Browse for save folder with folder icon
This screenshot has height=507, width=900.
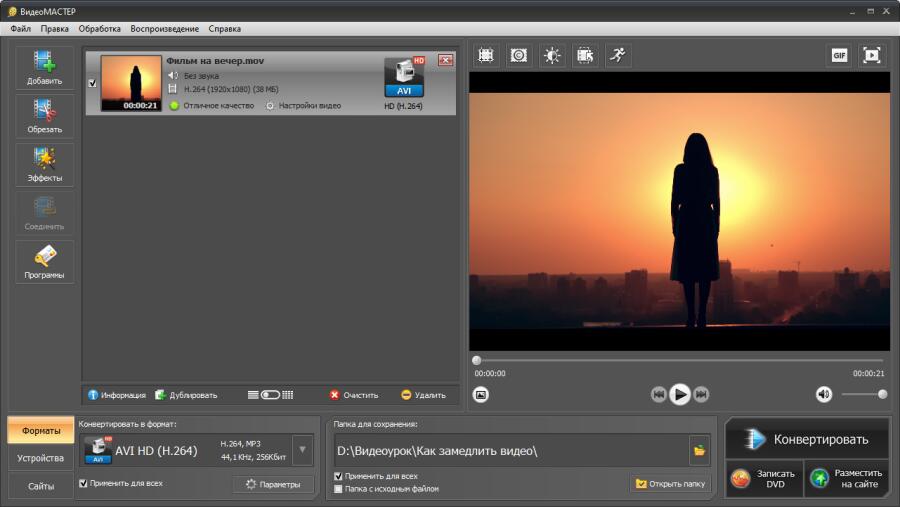(x=698, y=451)
